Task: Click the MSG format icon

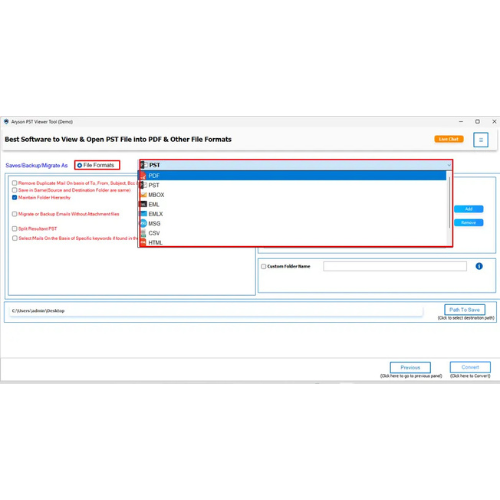Action: coord(143,223)
